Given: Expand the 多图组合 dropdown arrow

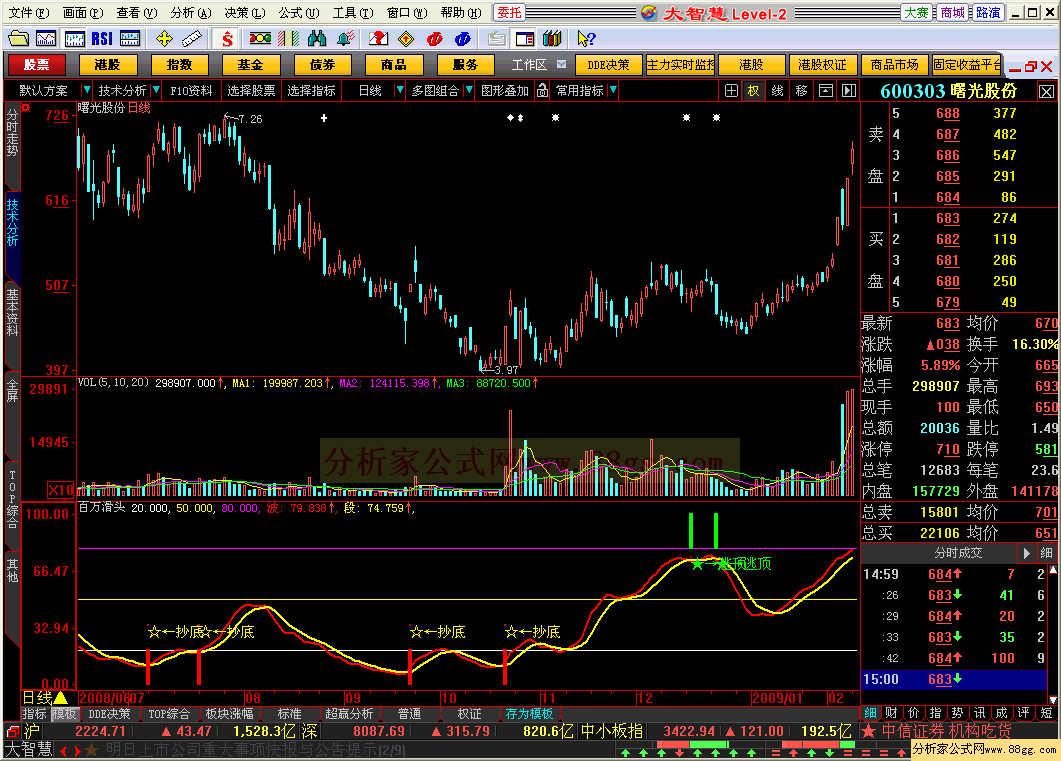Looking at the screenshot, I should click(468, 90).
